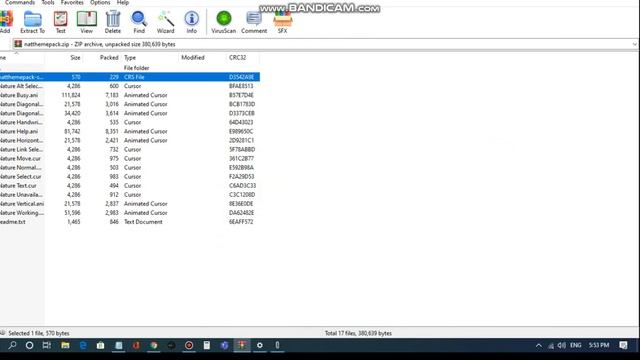Open volume control in system tray
This screenshot has height=360, width=640.
(x=562, y=345)
